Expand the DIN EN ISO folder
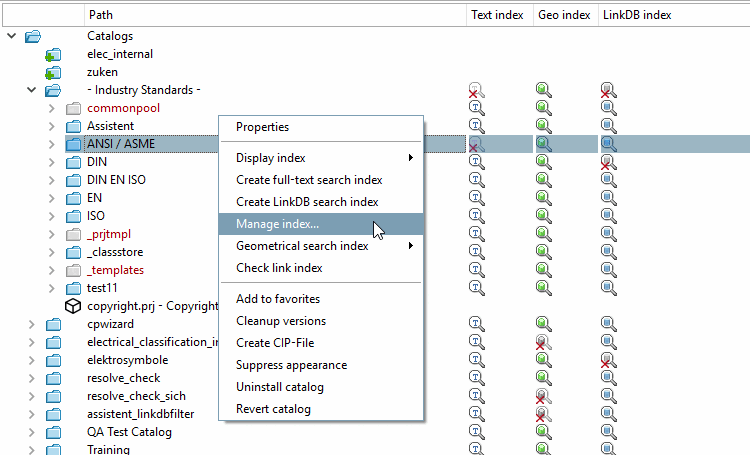 click(52, 180)
